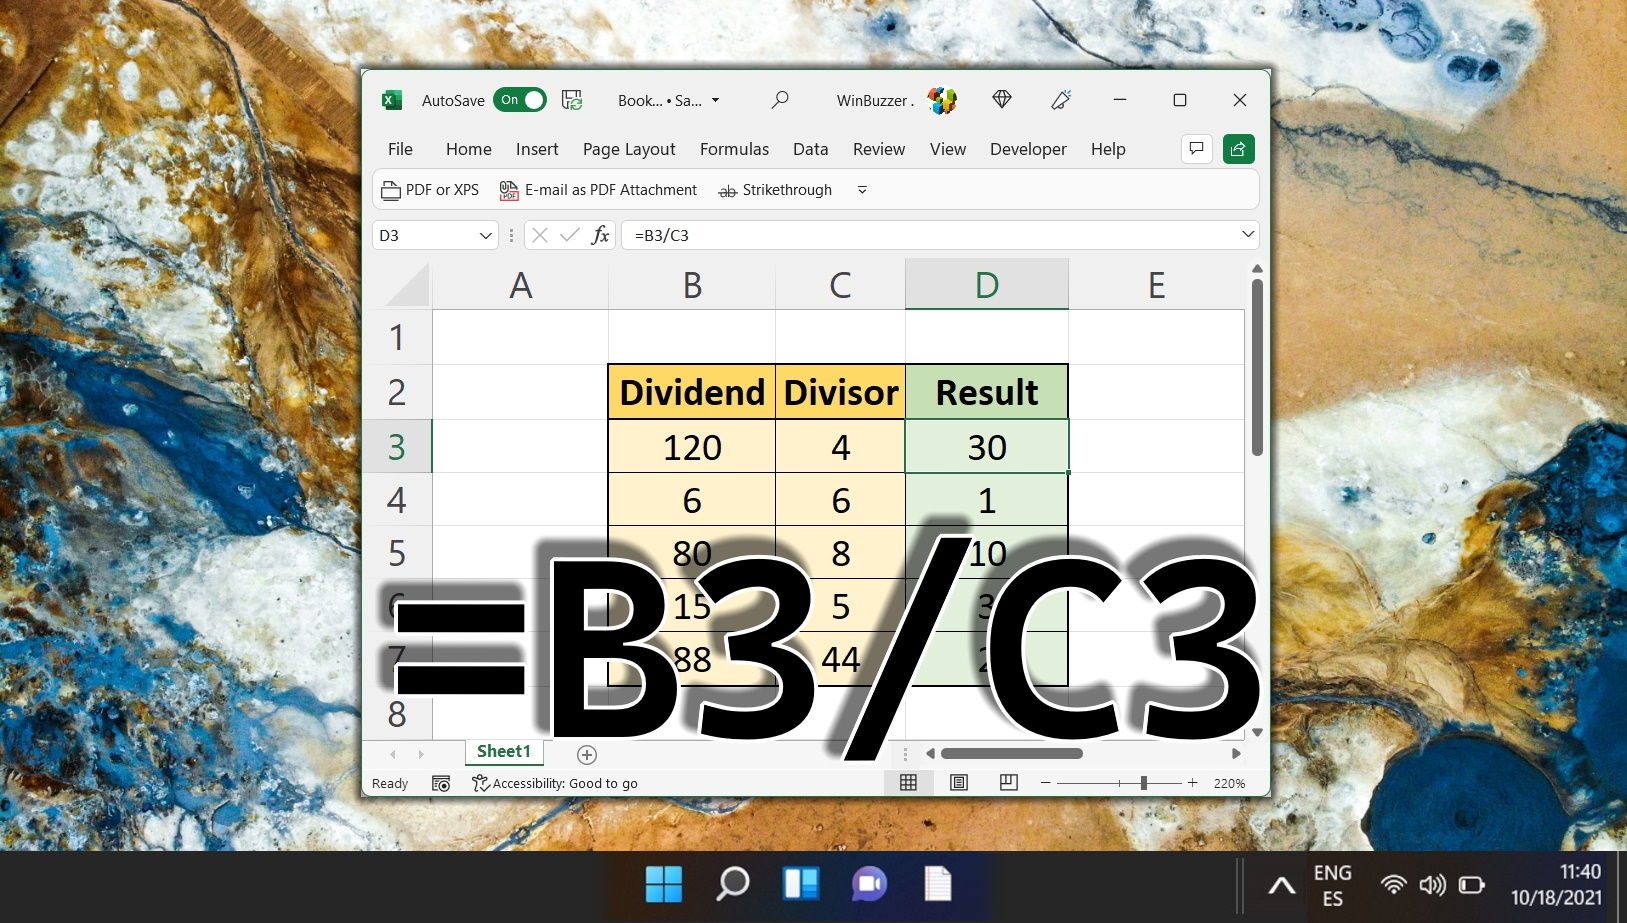
Task: Click the vertical scrollbar thumb
Action: (x=1257, y=368)
